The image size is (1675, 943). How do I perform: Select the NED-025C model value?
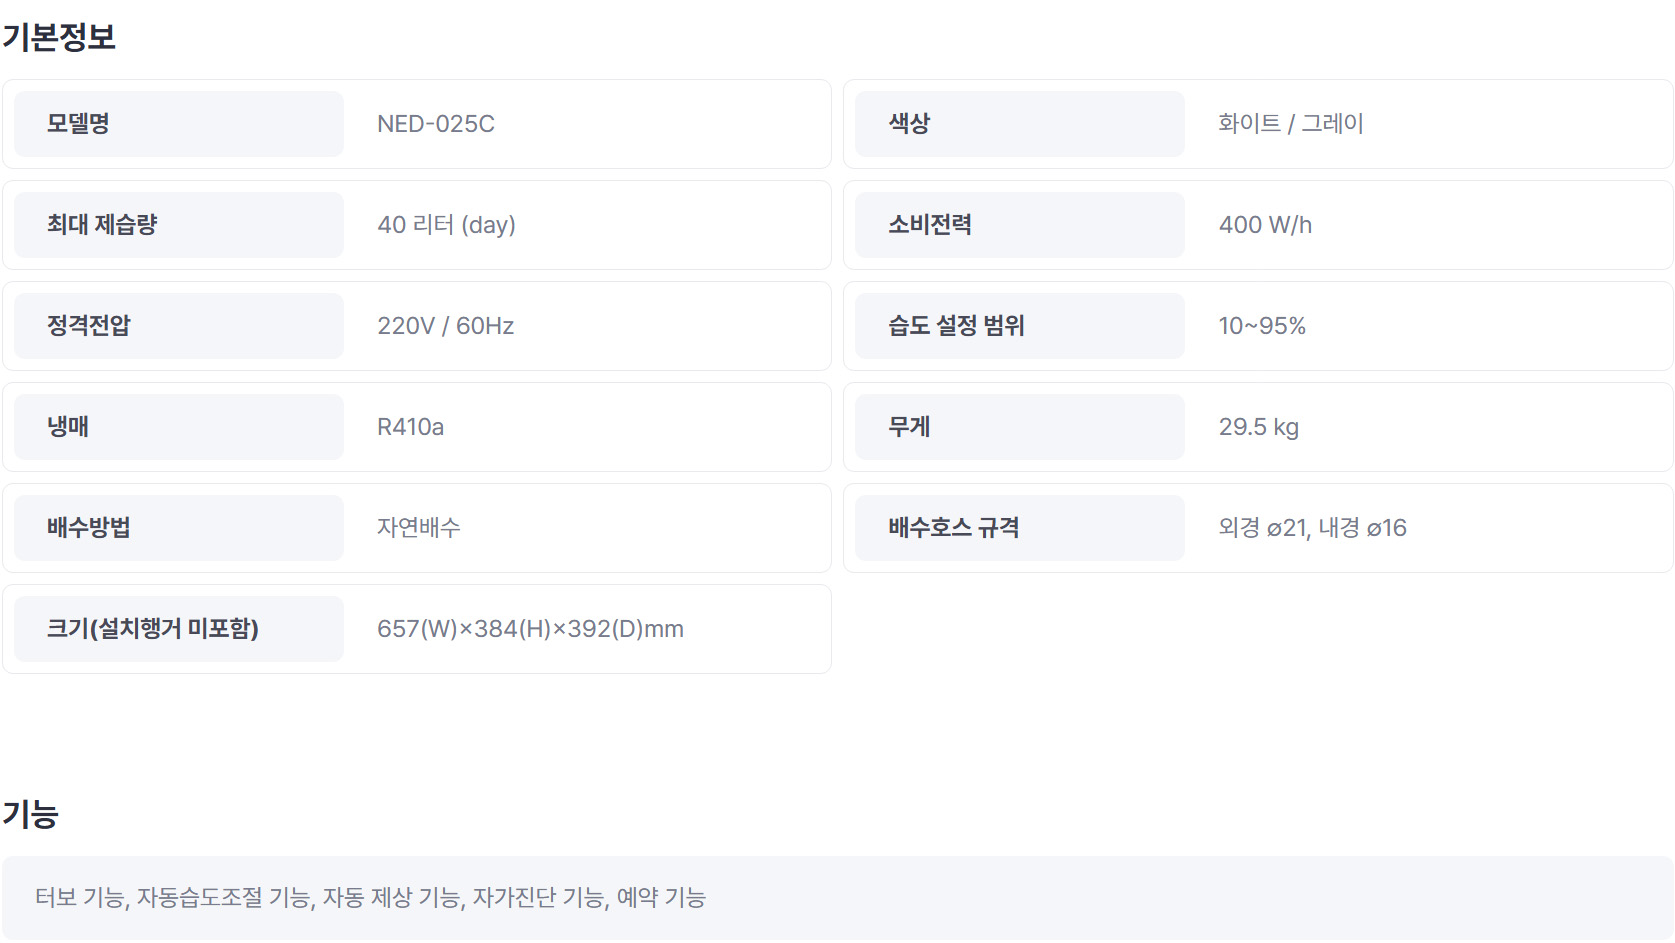coord(436,124)
